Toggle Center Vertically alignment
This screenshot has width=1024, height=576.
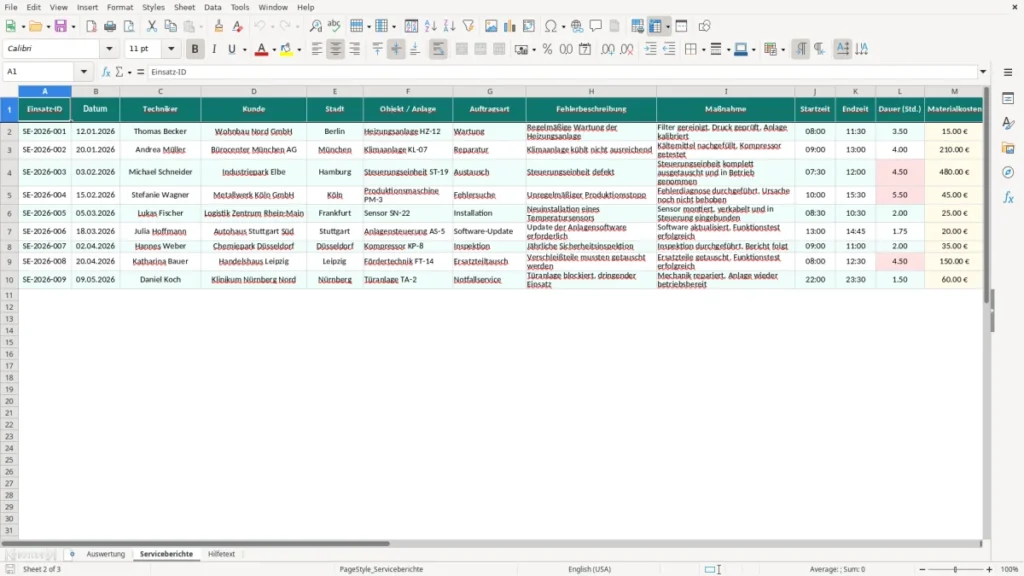[396, 49]
